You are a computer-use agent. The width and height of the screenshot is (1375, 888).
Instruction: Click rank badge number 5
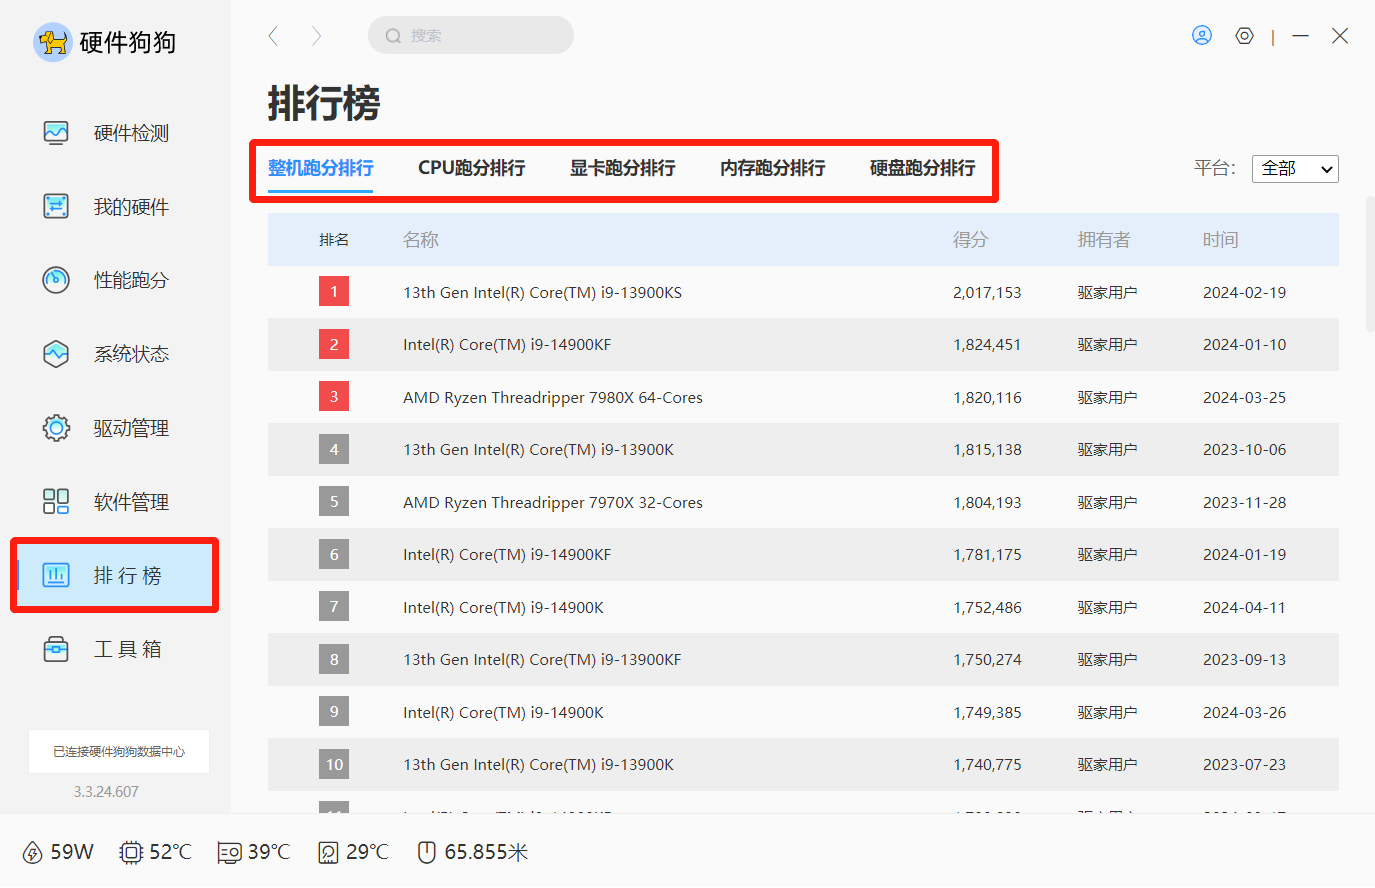[x=334, y=502]
